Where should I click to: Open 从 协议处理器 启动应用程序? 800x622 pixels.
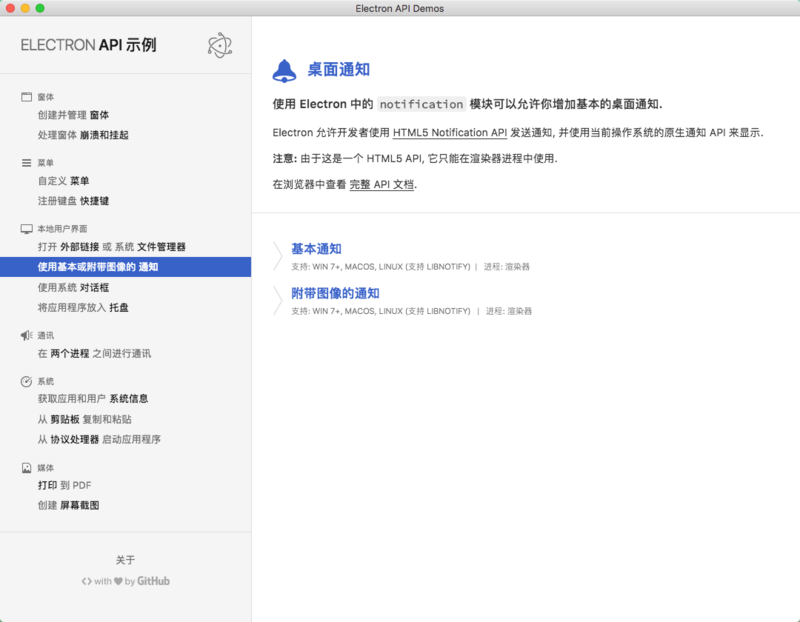pyautogui.click(x=99, y=439)
